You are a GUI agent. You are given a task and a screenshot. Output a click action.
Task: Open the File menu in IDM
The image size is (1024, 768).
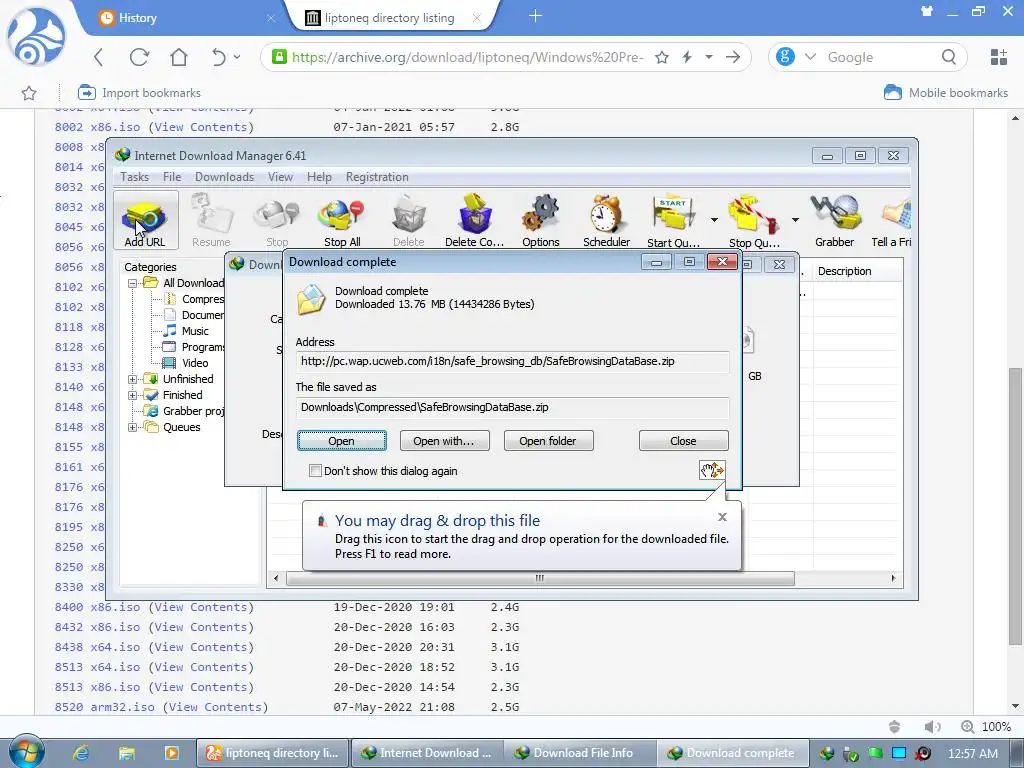tap(172, 177)
